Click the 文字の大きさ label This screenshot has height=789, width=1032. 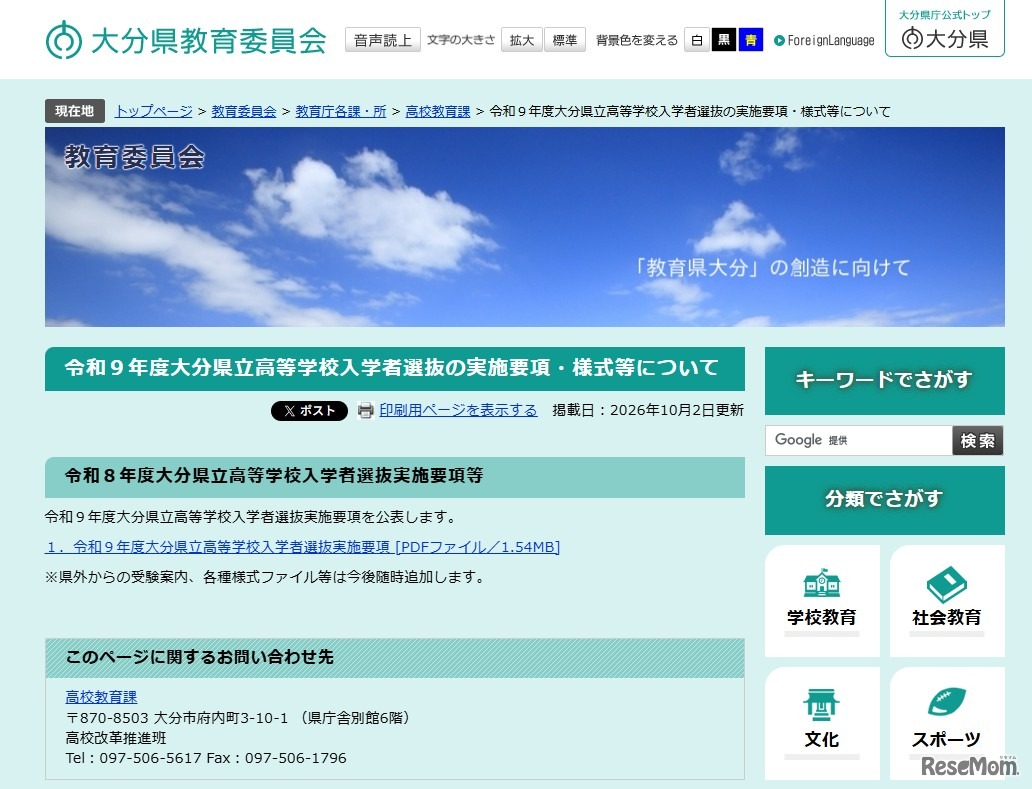pos(461,40)
